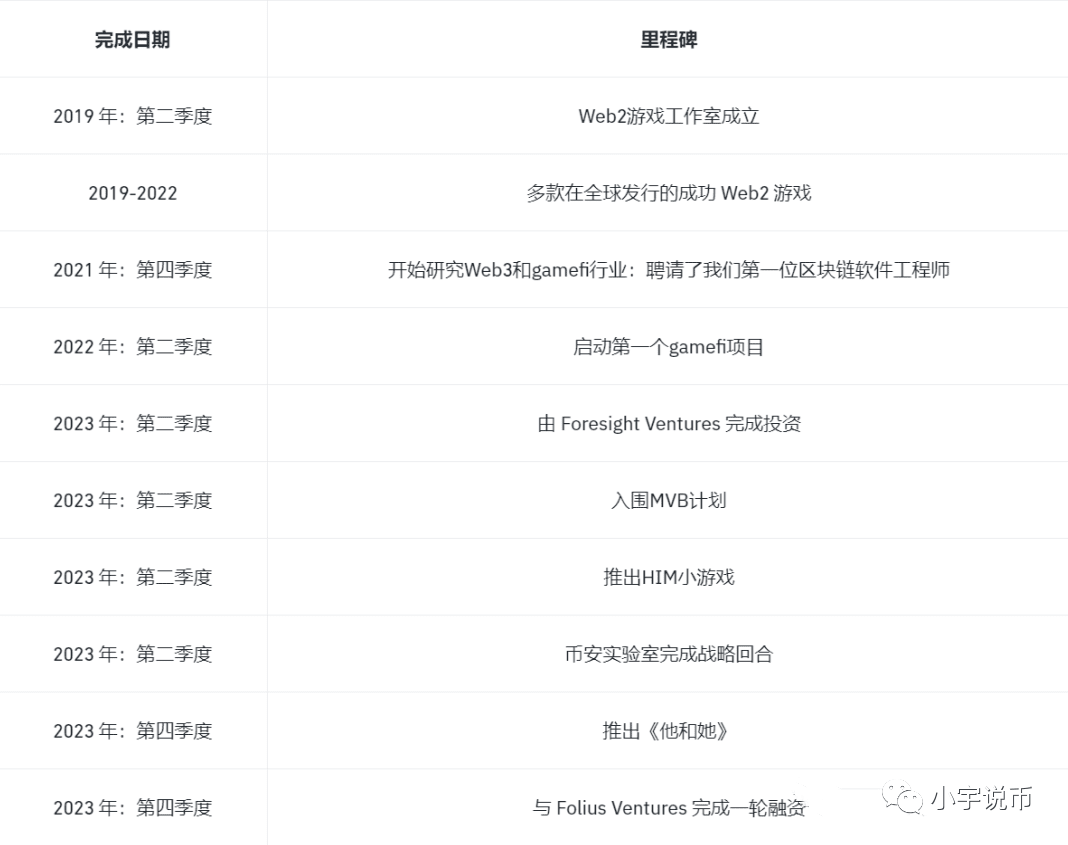Select the 推出HIM小游戏 milestone cell
The height and width of the screenshot is (845, 1068).
click(x=667, y=577)
